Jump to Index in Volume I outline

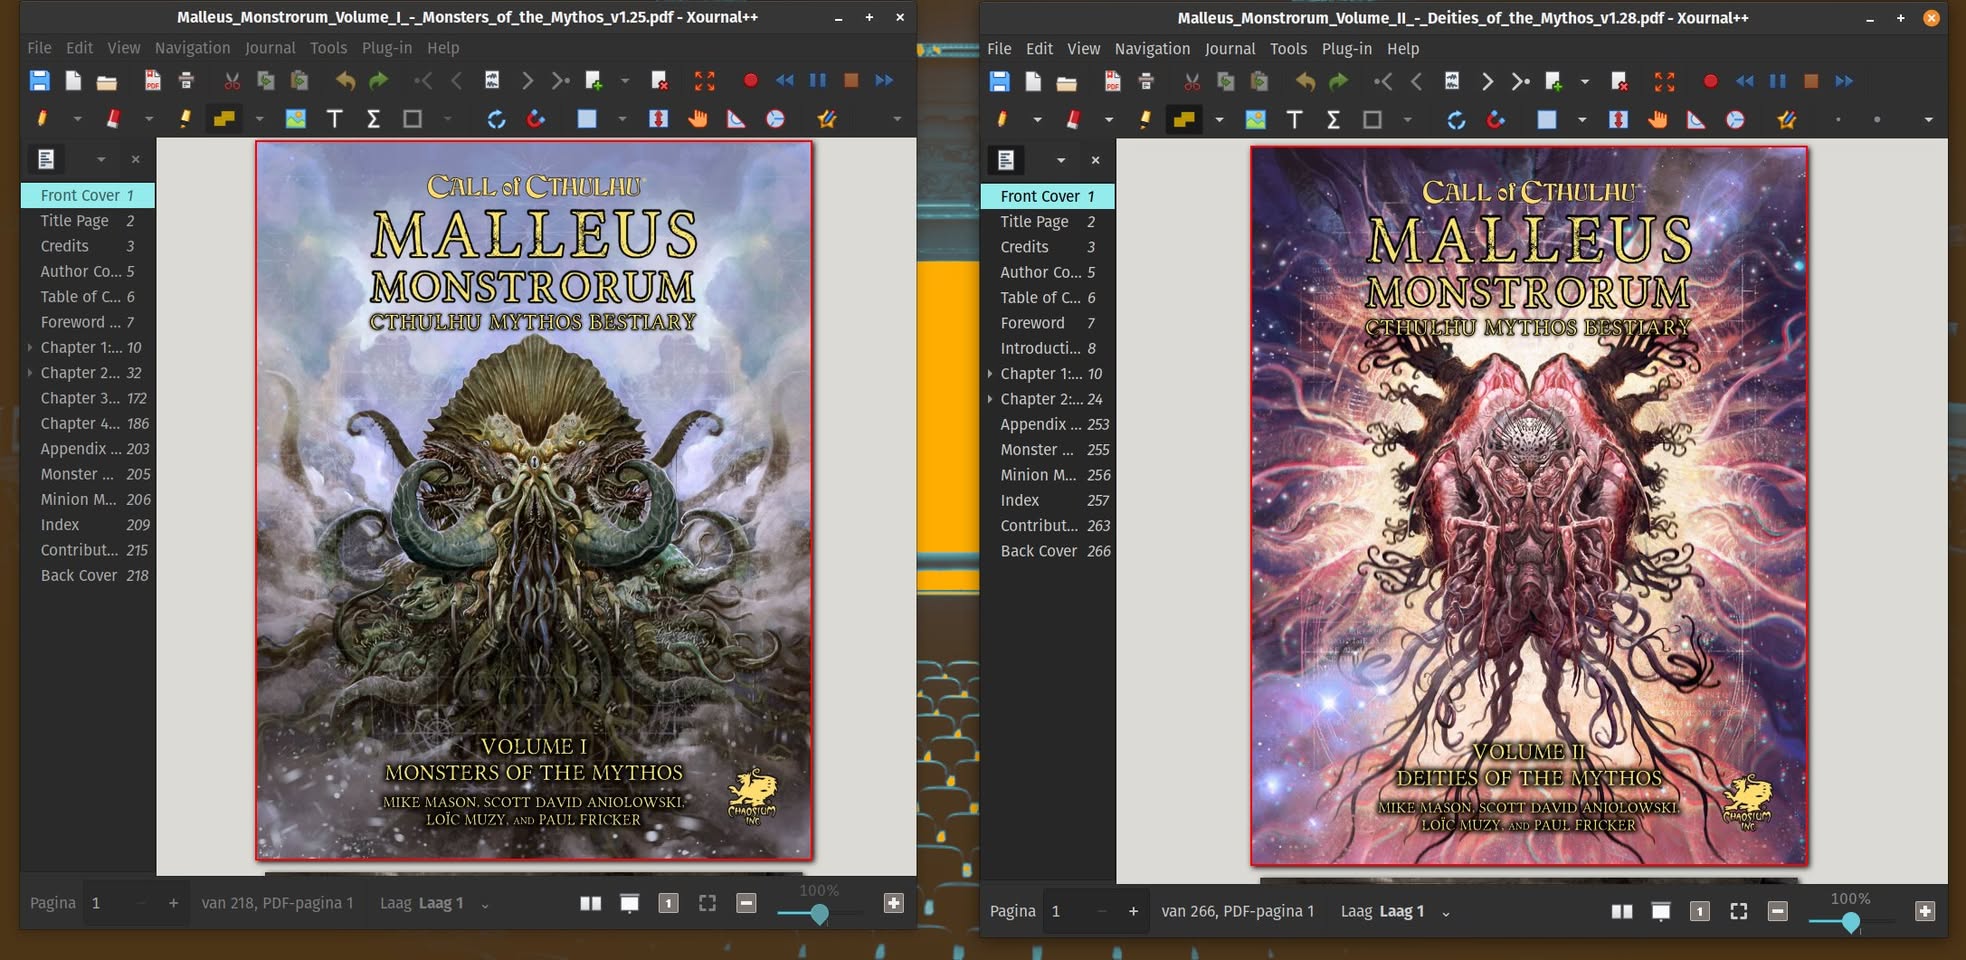pos(88,525)
